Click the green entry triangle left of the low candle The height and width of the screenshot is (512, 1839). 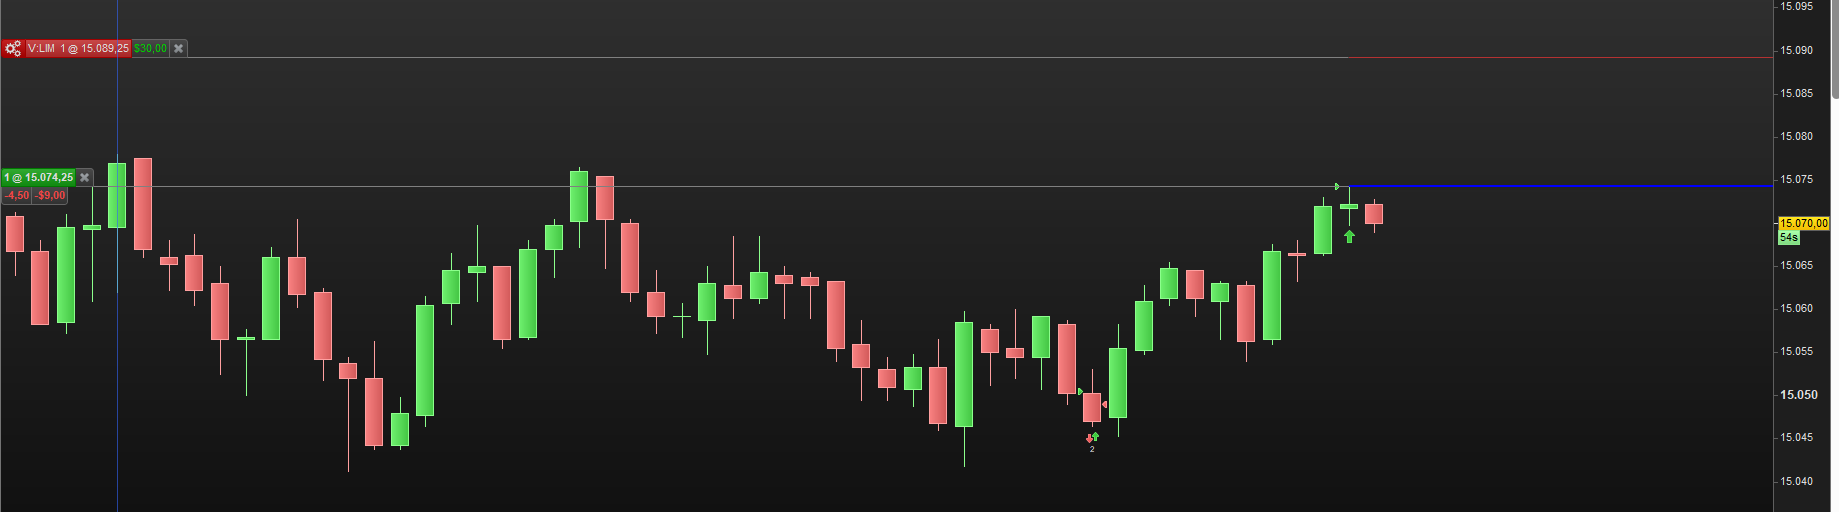click(1080, 391)
